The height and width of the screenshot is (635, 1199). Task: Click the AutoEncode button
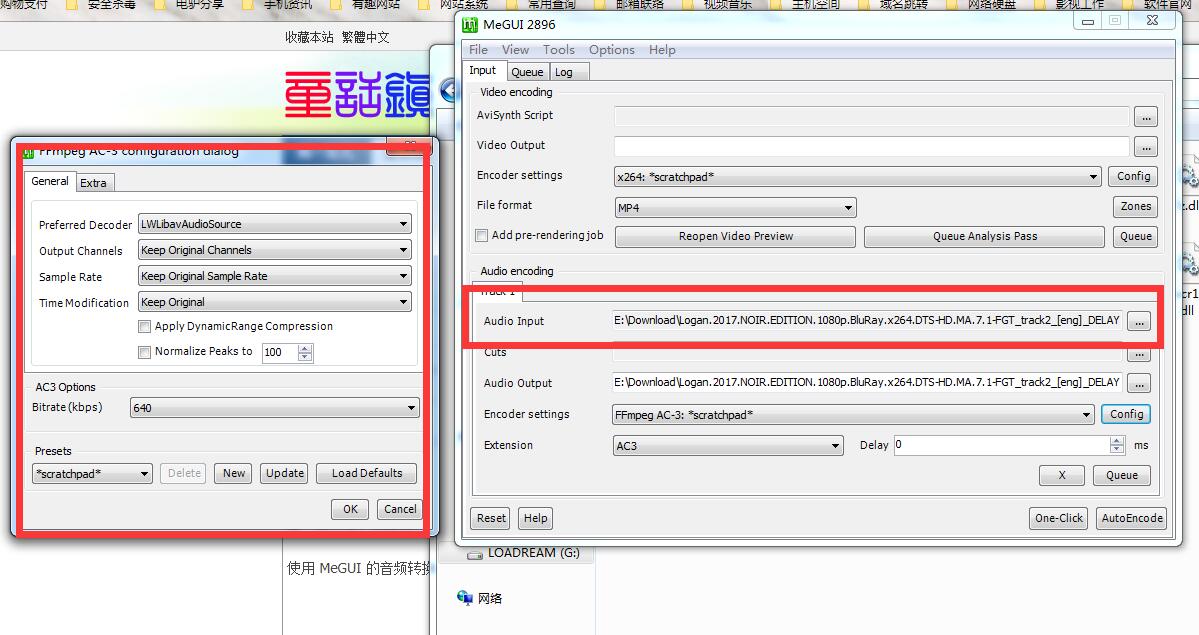1131,518
